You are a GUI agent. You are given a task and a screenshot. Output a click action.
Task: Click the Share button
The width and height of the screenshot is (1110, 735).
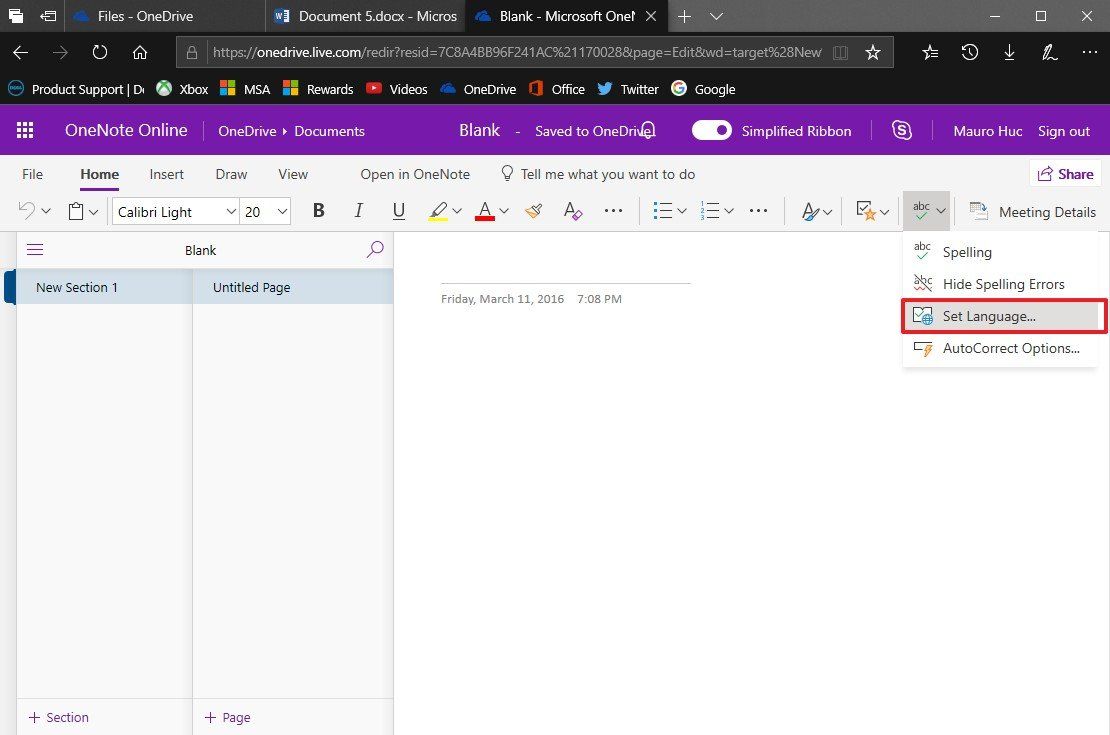[1065, 173]
